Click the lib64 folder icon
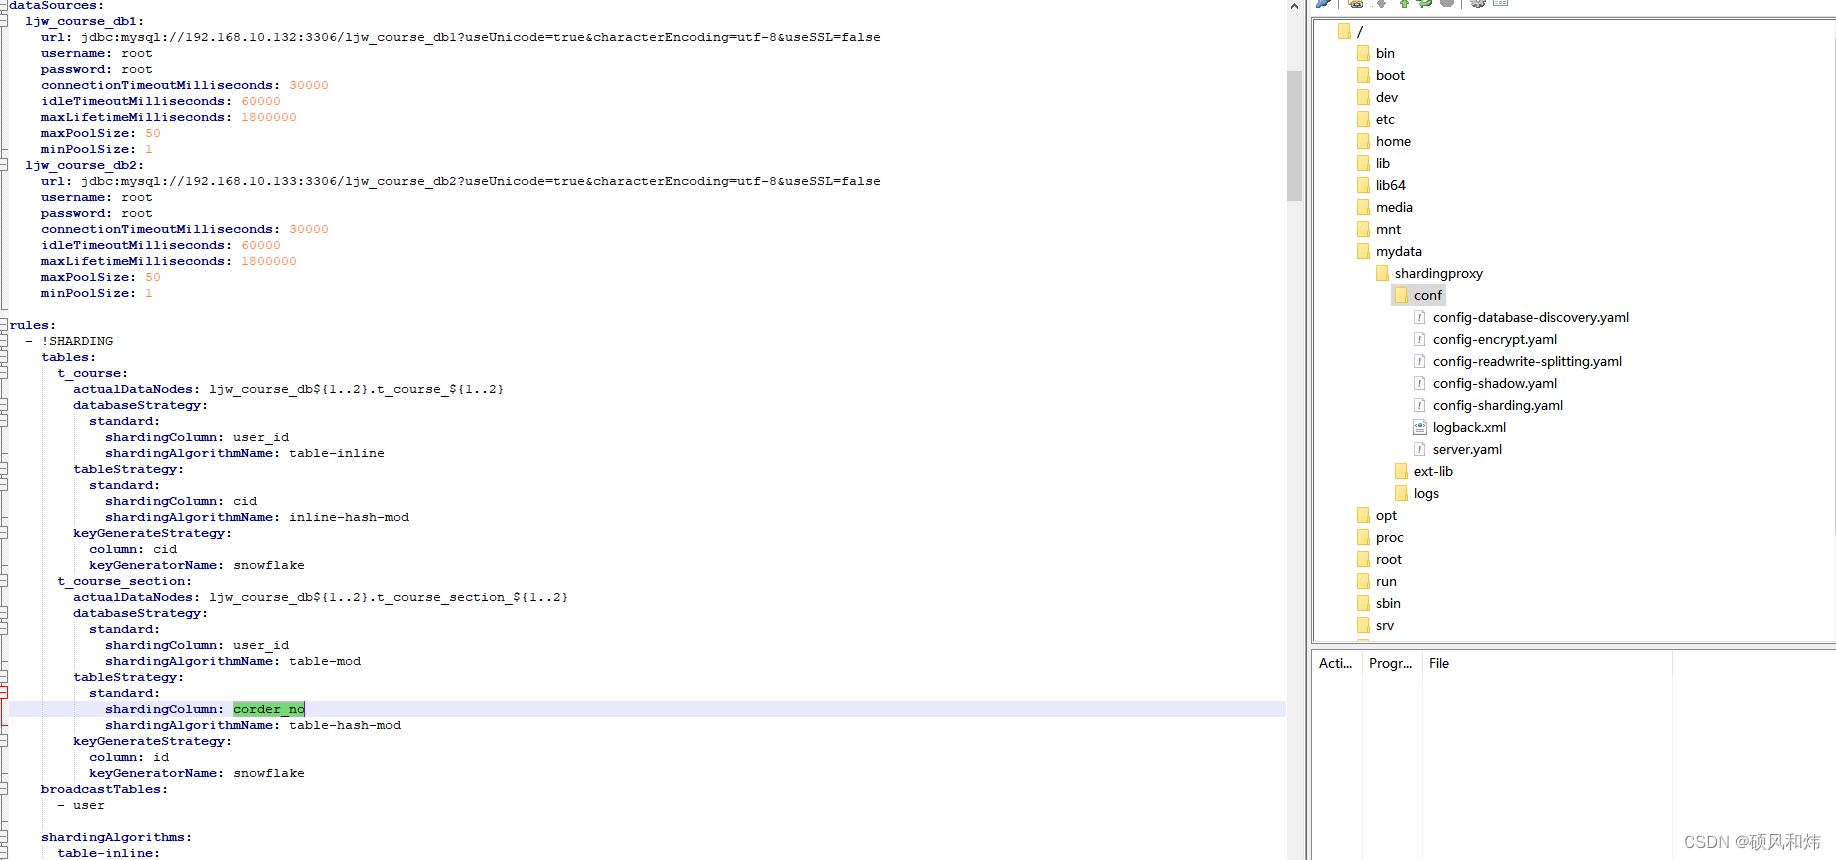1836x860 pixels. tap(1363, 185)
